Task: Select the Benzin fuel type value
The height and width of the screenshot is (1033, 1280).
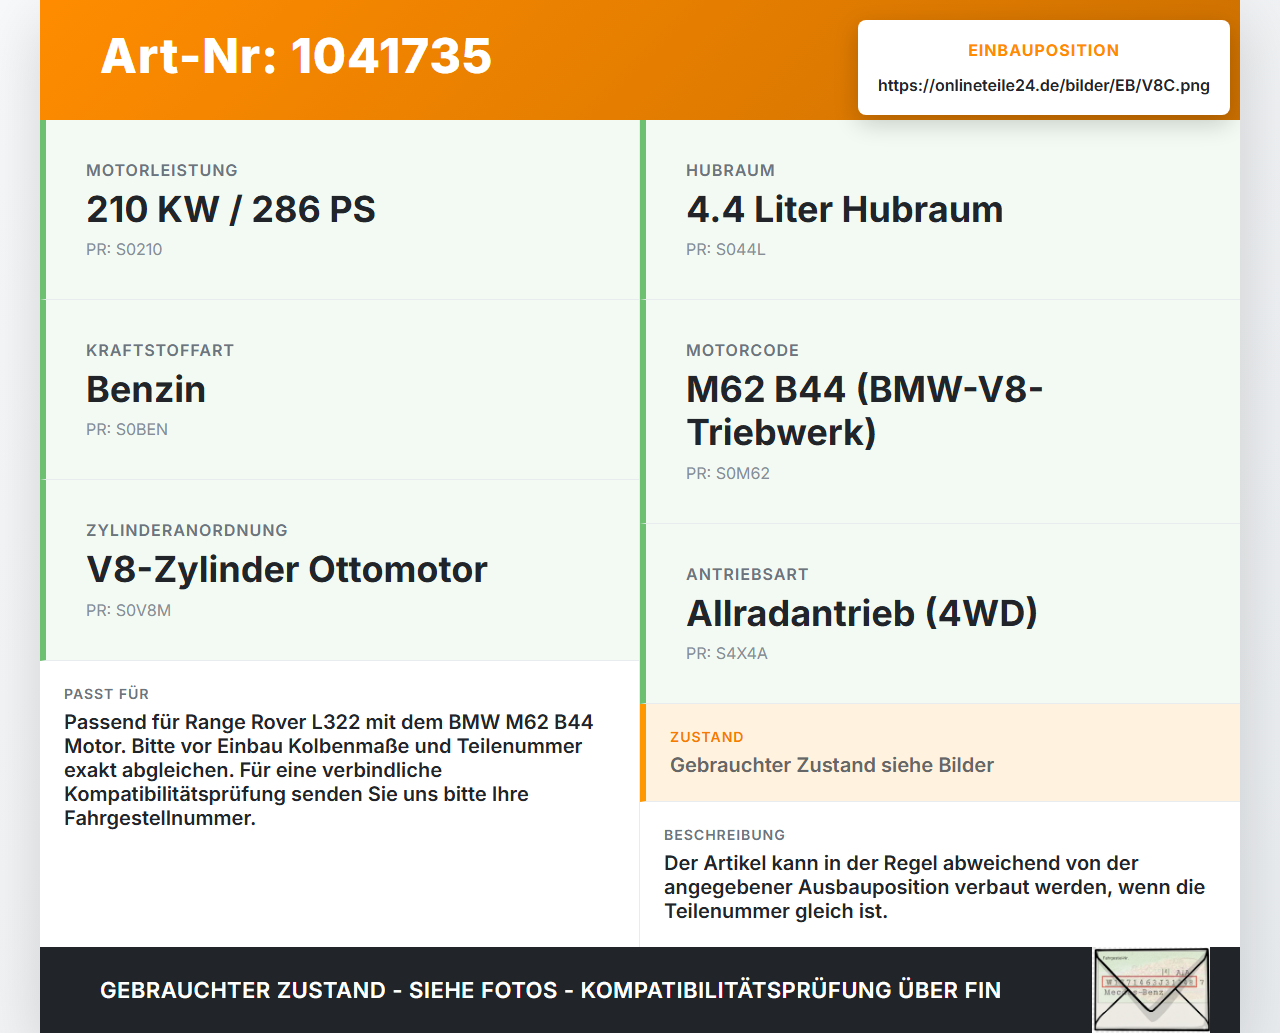Action: [146, 389]
